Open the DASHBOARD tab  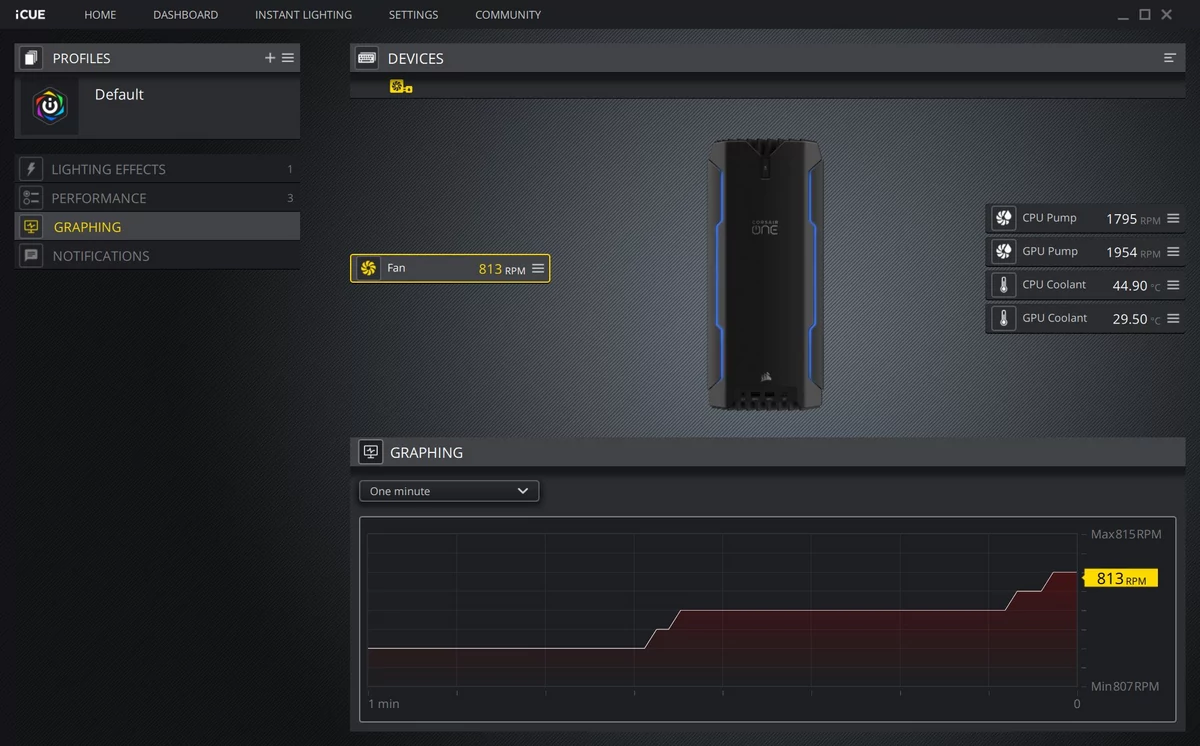click(185, 15)
